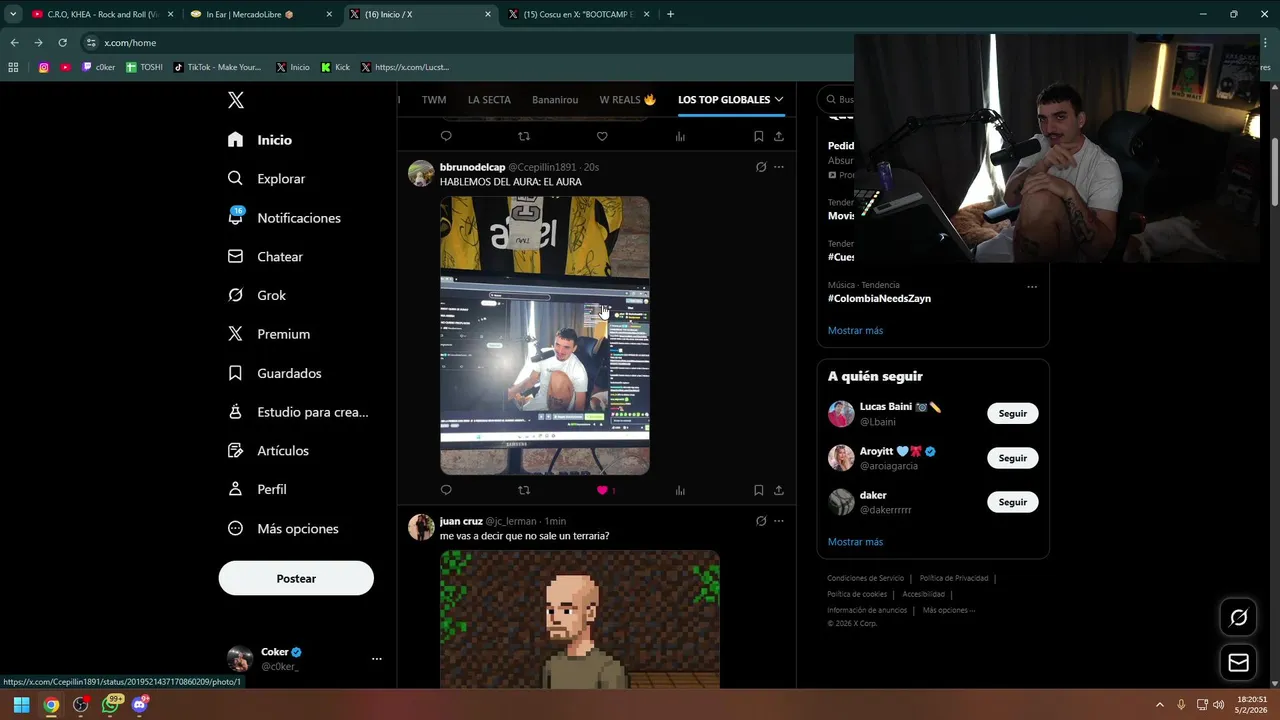
Task: Open the floating Grok button
Action: [x=1238, y=618]
